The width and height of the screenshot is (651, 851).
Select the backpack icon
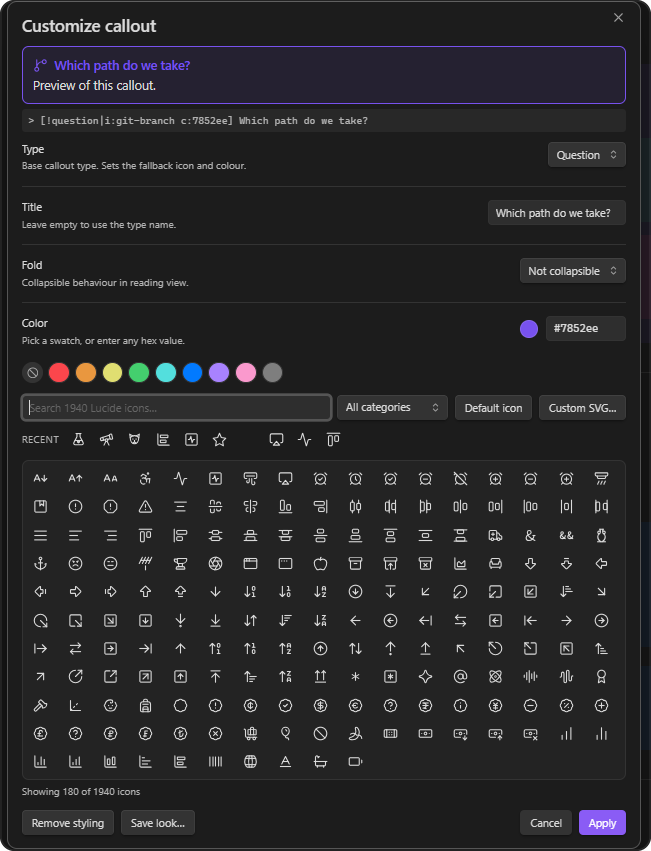pos(146,706)
